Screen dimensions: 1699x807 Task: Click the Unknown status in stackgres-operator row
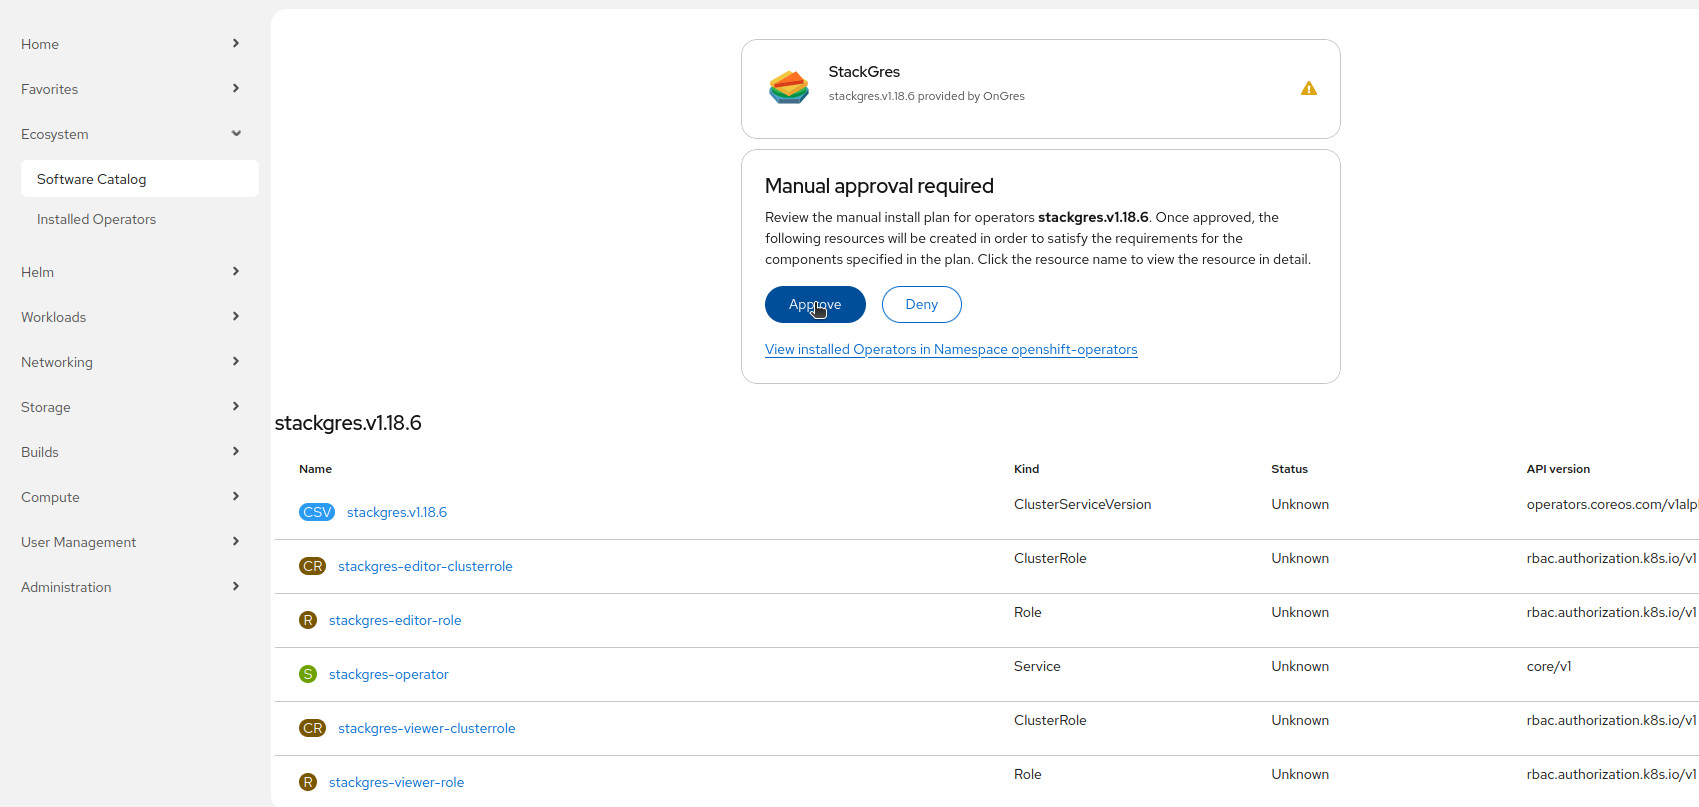click(1300, 666)
